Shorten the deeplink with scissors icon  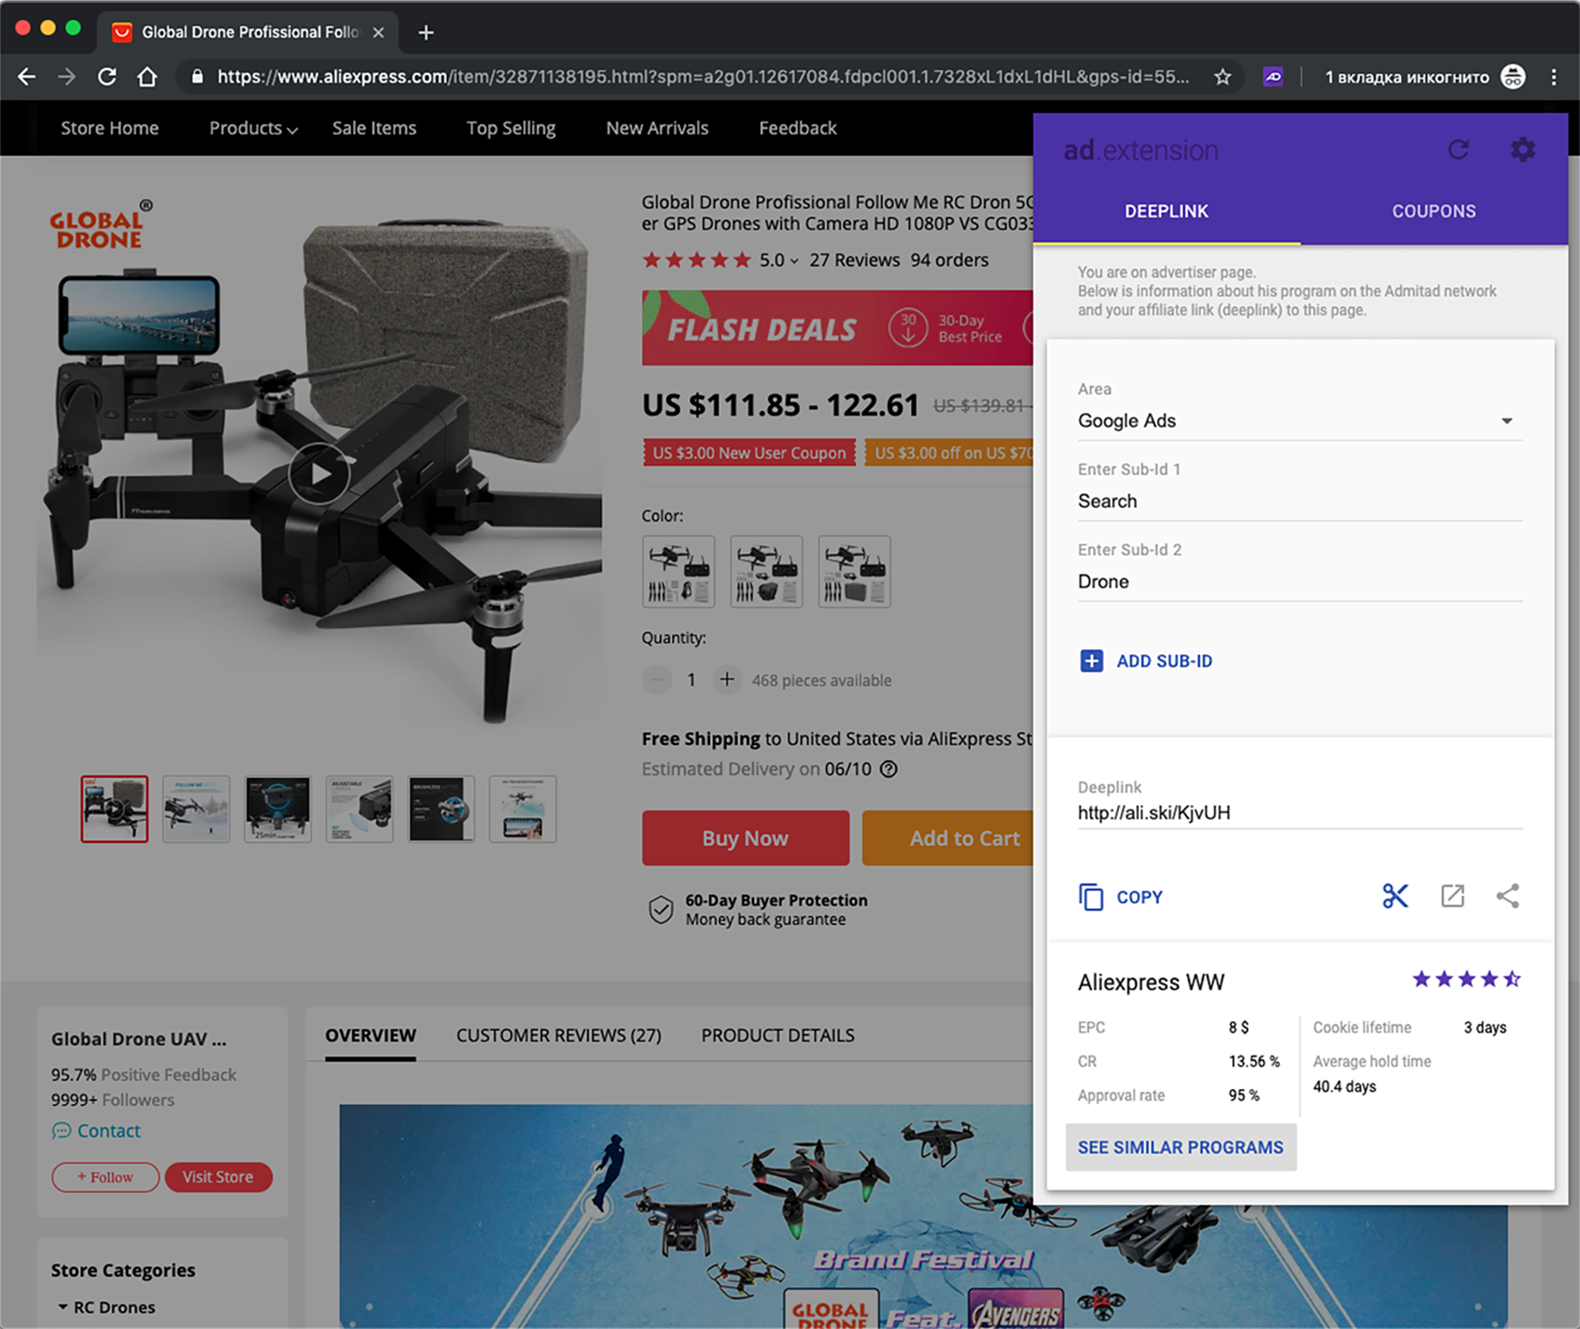coord(1395,896)
